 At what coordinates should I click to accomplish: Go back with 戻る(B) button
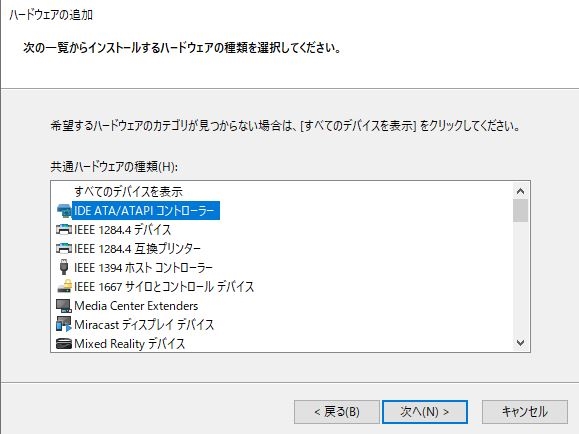[x=337, y=412]
